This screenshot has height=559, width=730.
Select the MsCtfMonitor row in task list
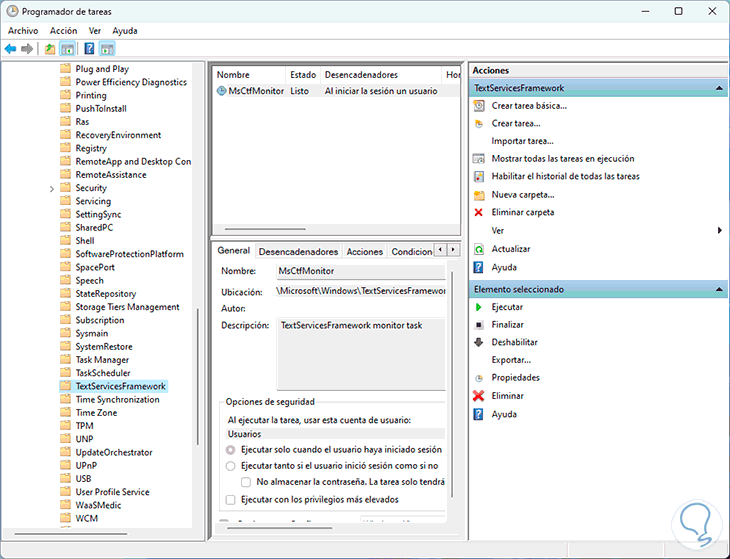336,91
